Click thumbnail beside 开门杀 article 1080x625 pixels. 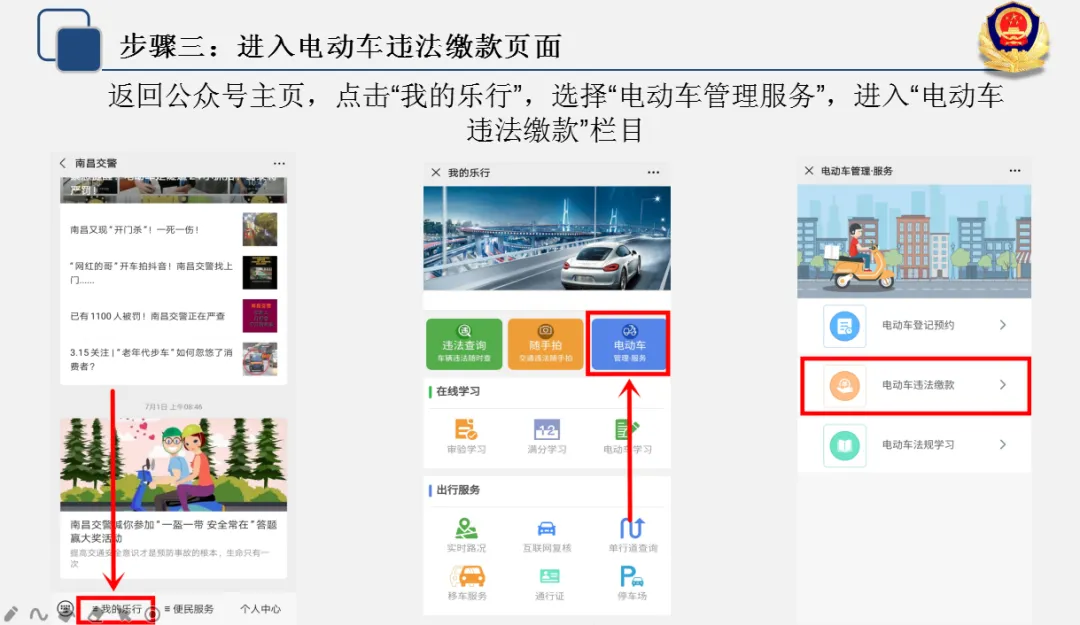260,229
